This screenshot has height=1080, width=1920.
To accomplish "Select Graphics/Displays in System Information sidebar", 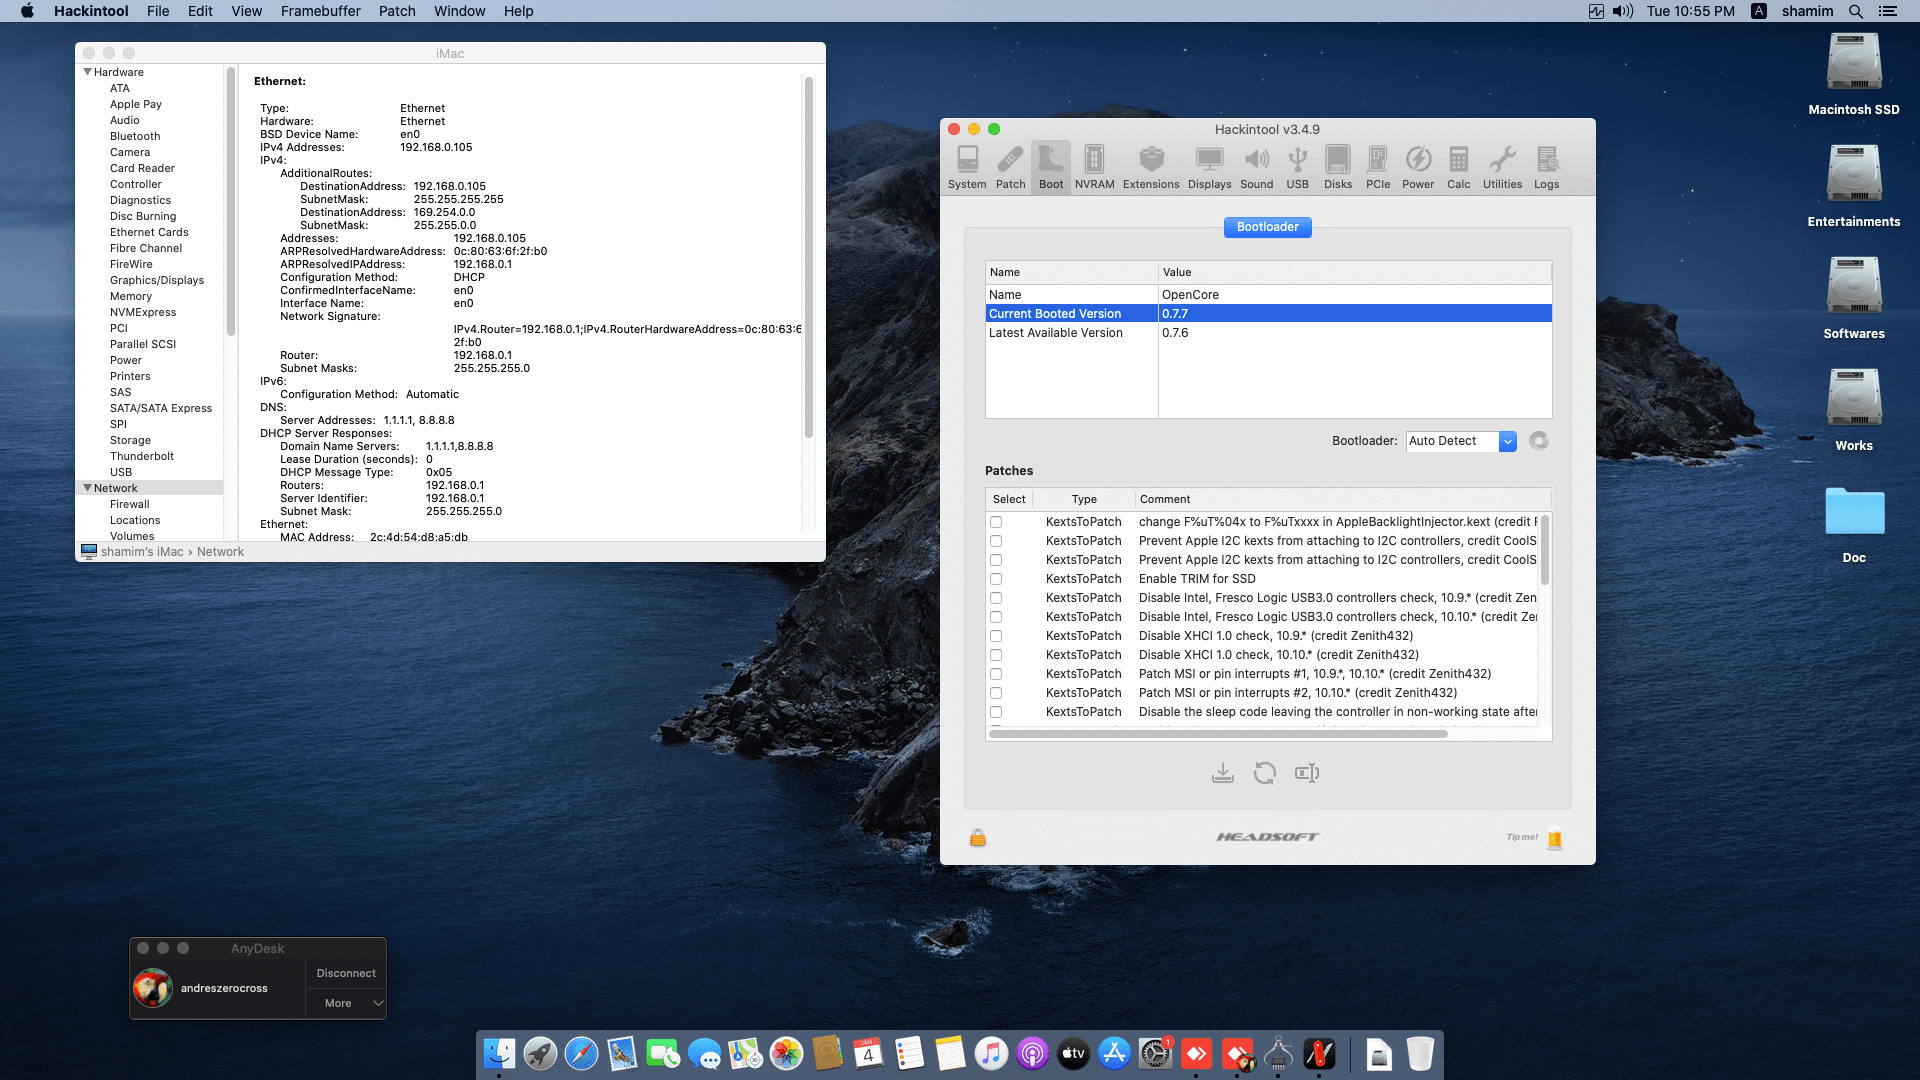I will point(157,280).
